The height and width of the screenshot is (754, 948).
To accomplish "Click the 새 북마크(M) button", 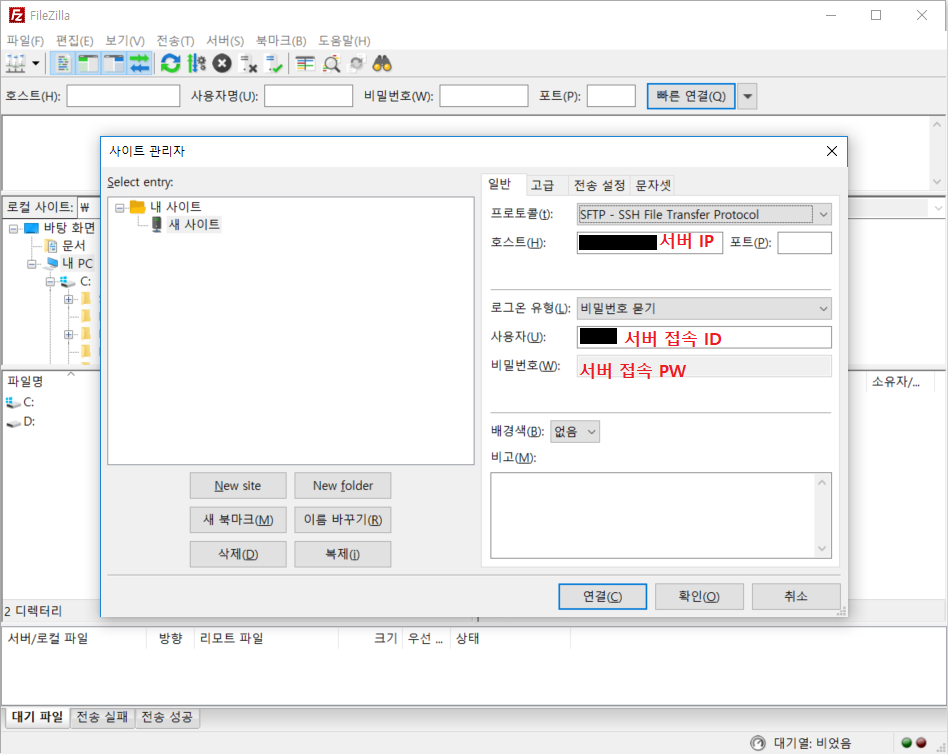I will 238,520.
